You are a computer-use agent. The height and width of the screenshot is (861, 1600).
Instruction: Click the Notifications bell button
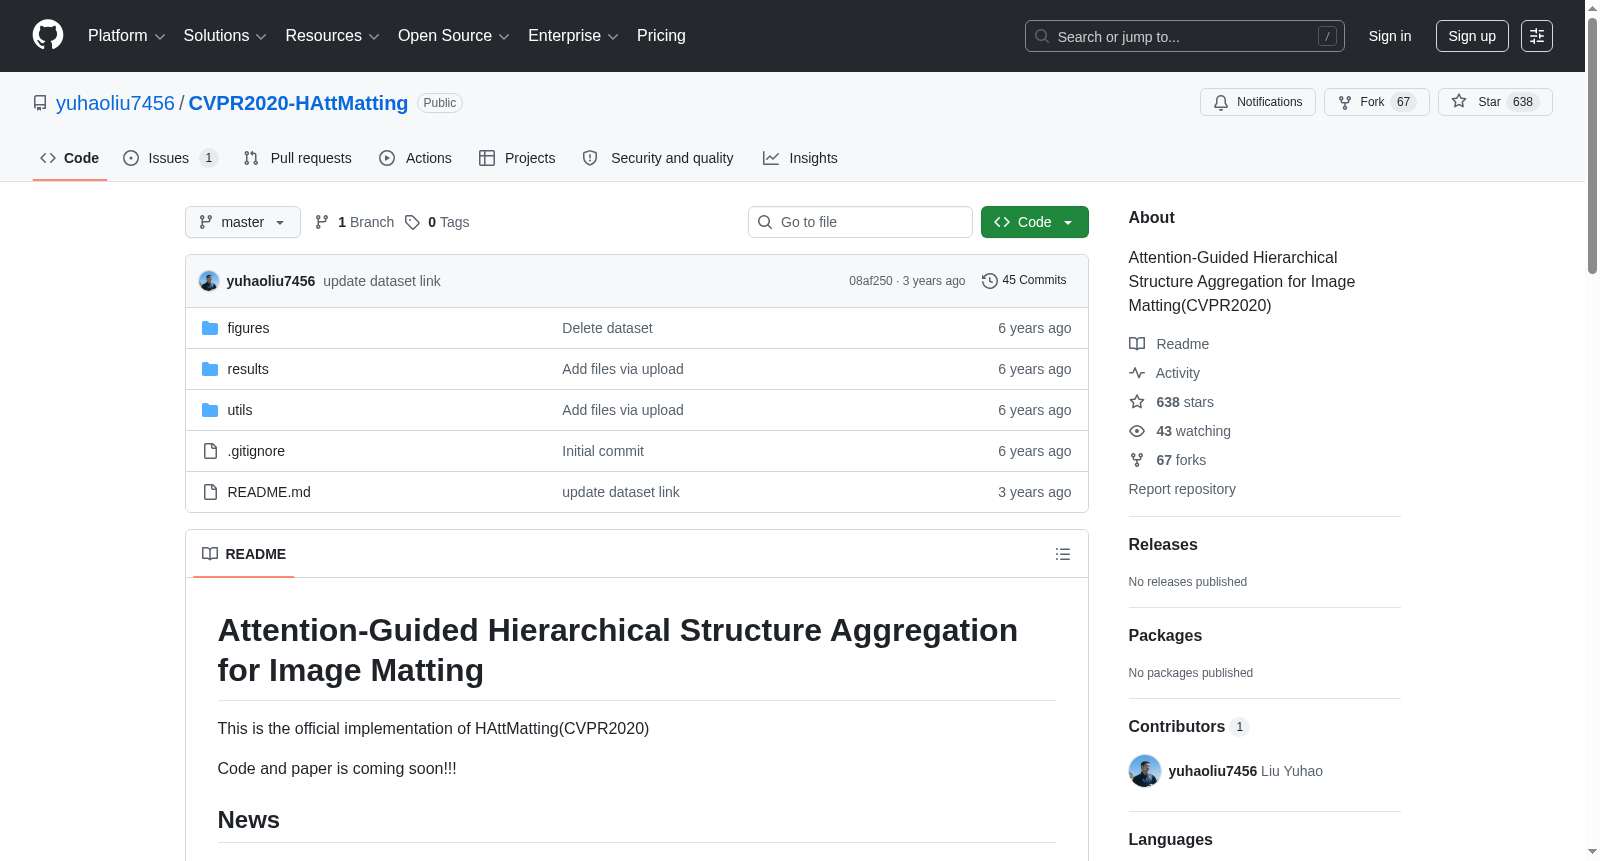[1257, 102]
